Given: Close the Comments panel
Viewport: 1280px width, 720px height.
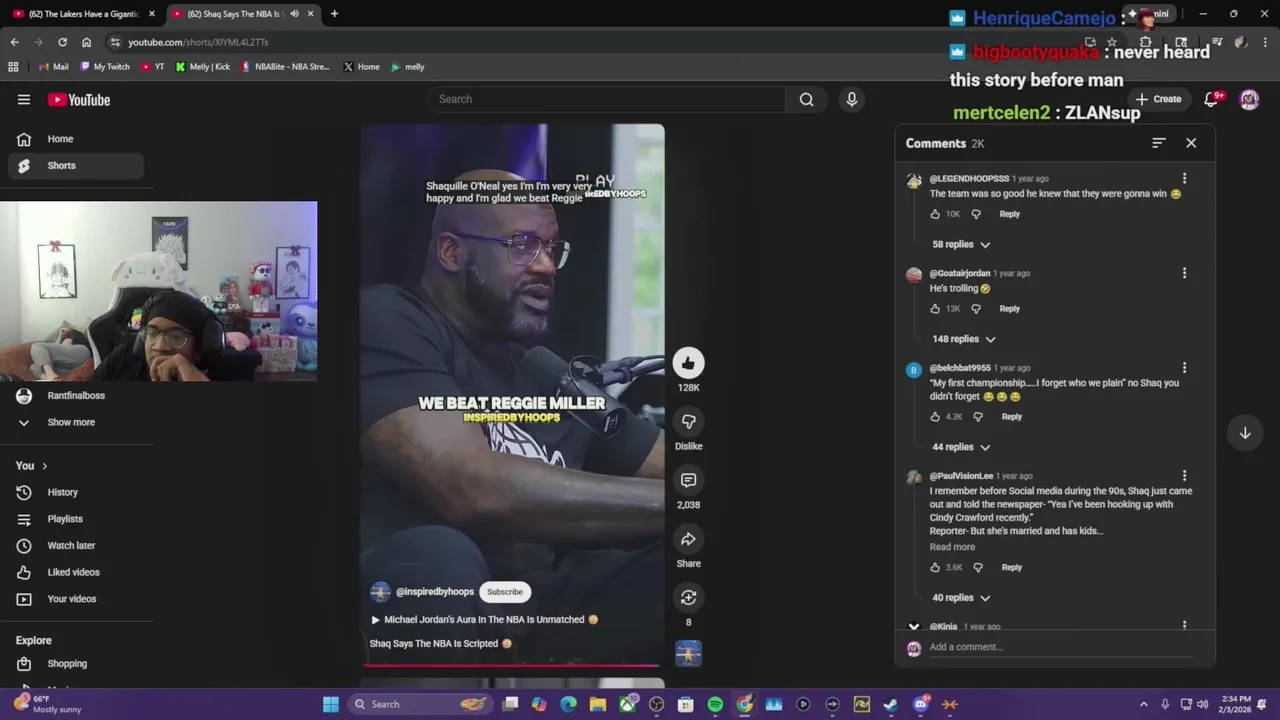Looking at the screenshot, I should point(1191,143).
